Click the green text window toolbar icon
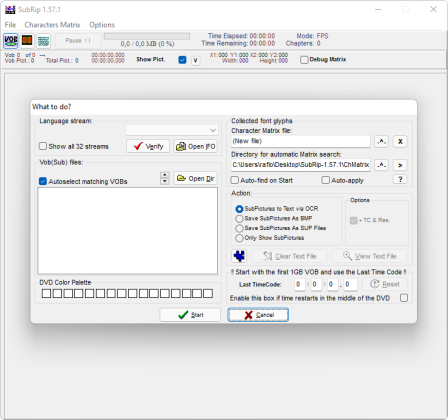The width and height of the screenshot is (448, 420). [43, 41]
